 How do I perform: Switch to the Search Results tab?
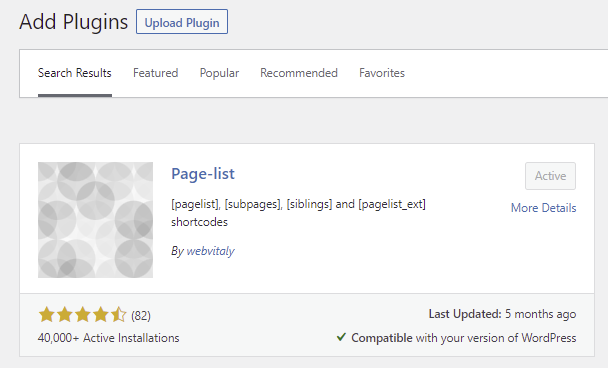coord(75,73)
